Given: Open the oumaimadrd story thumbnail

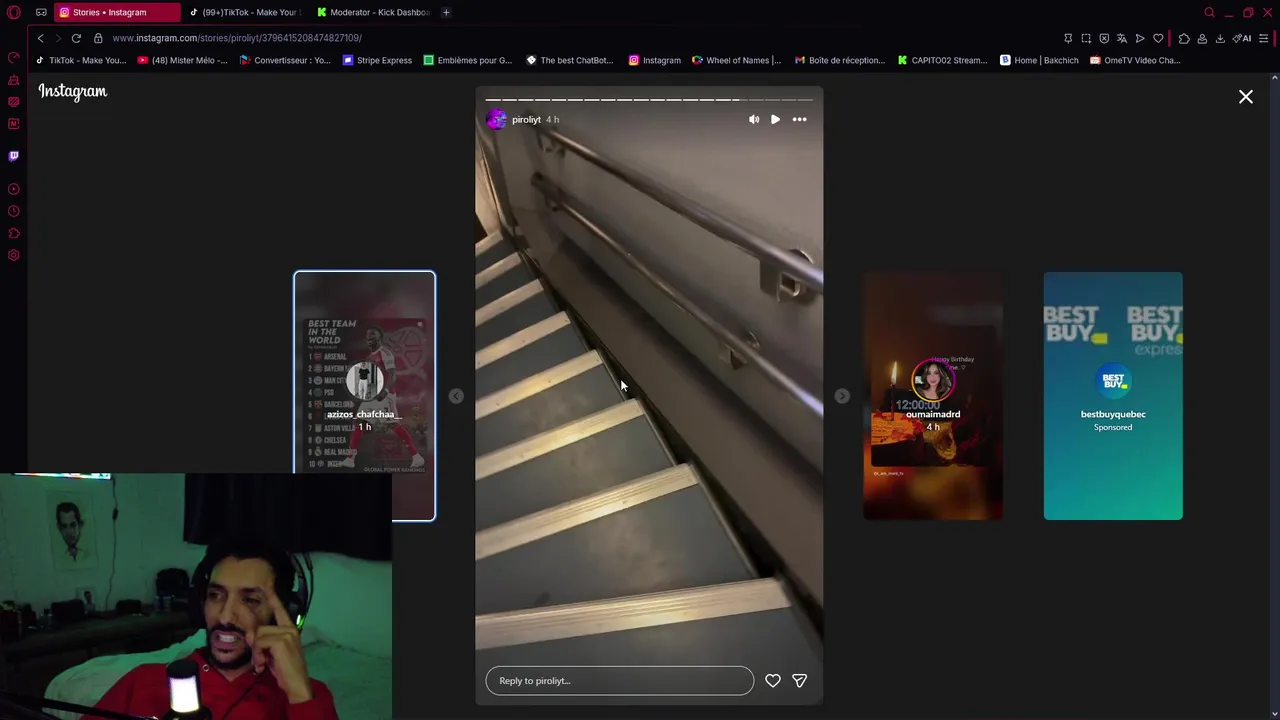Looking at the screenshot, I should [x=933, y=396].
